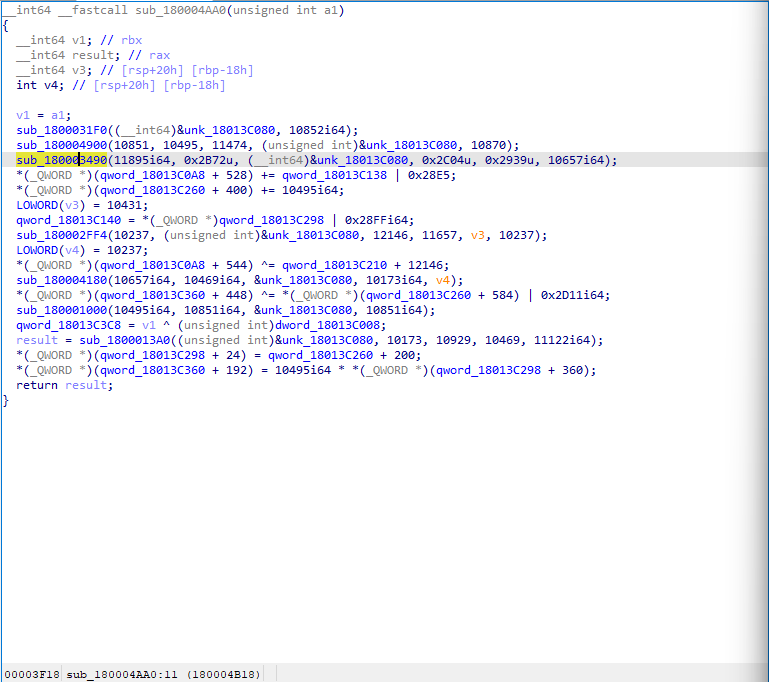Select function name sub_180004AA0 in the signature
This screenshot has height=682, width=769.
[180, 10]
